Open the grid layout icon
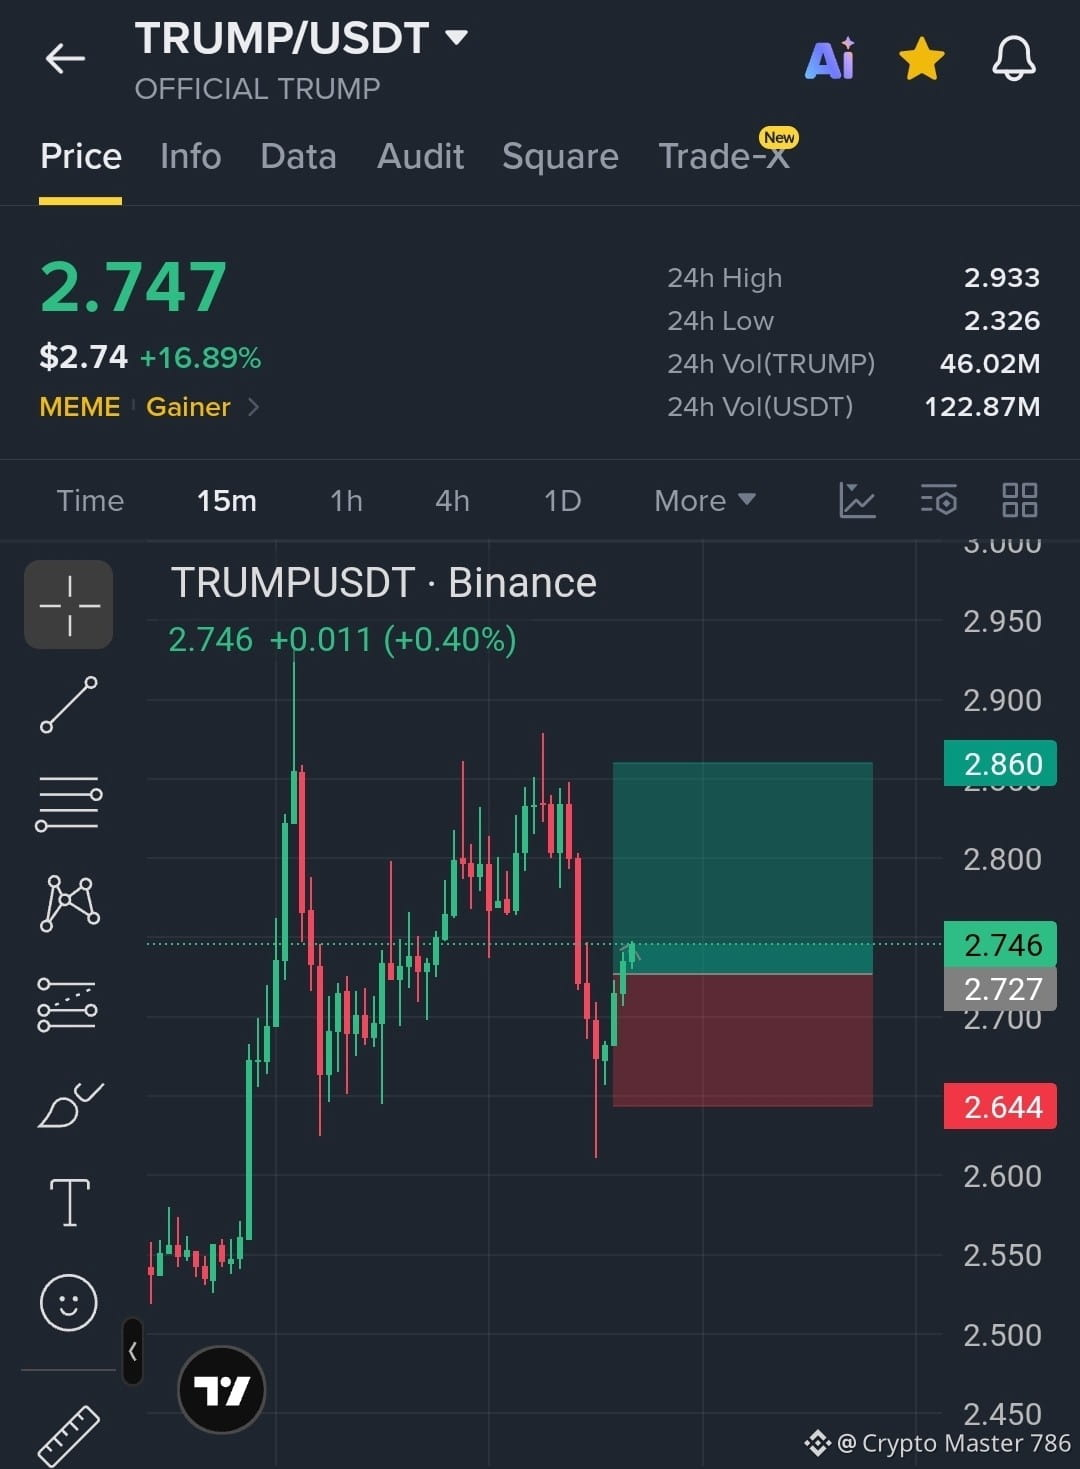This screenshot has height=1469, width=1080. tap(1020, 500)
